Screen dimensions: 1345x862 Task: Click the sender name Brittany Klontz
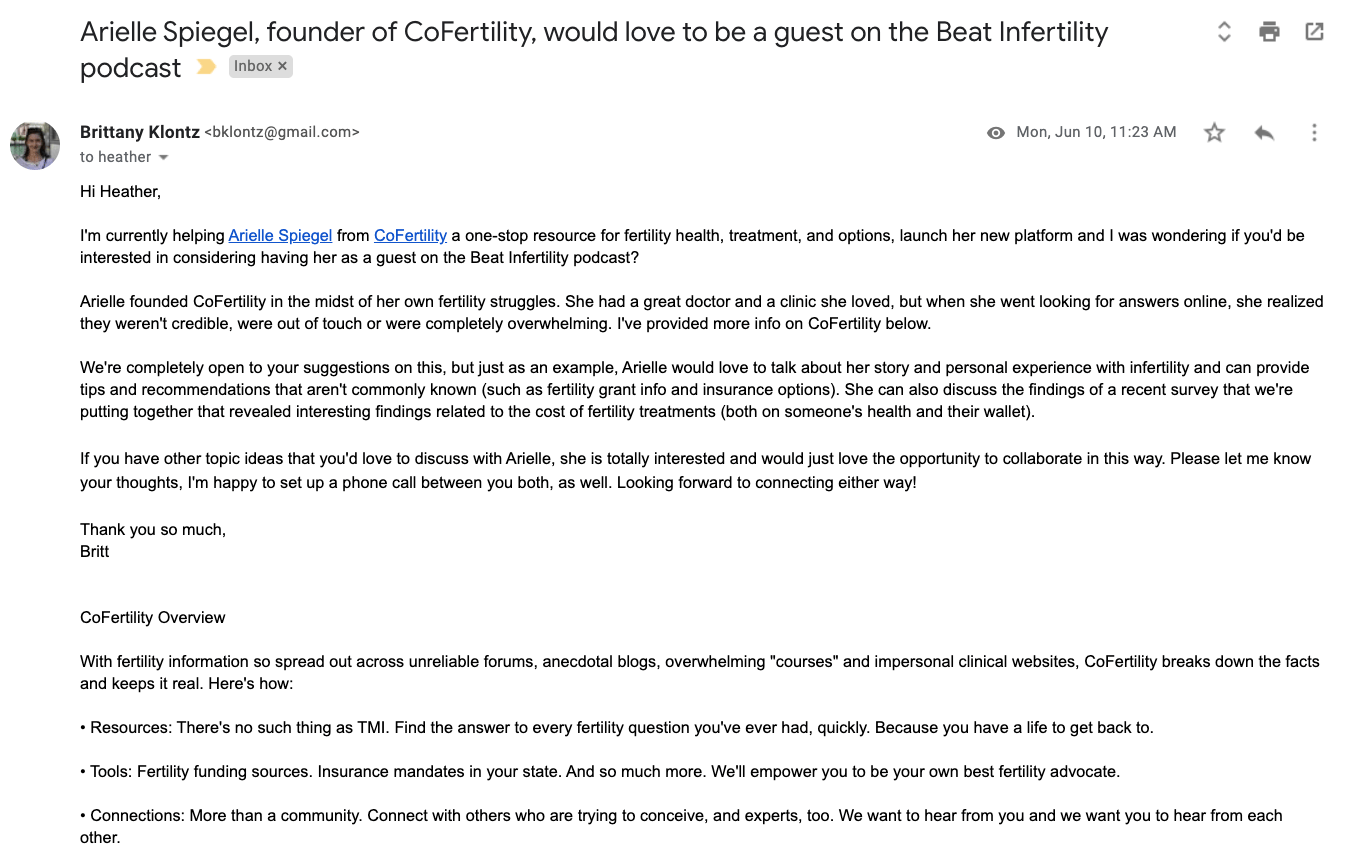coord(140,132)
